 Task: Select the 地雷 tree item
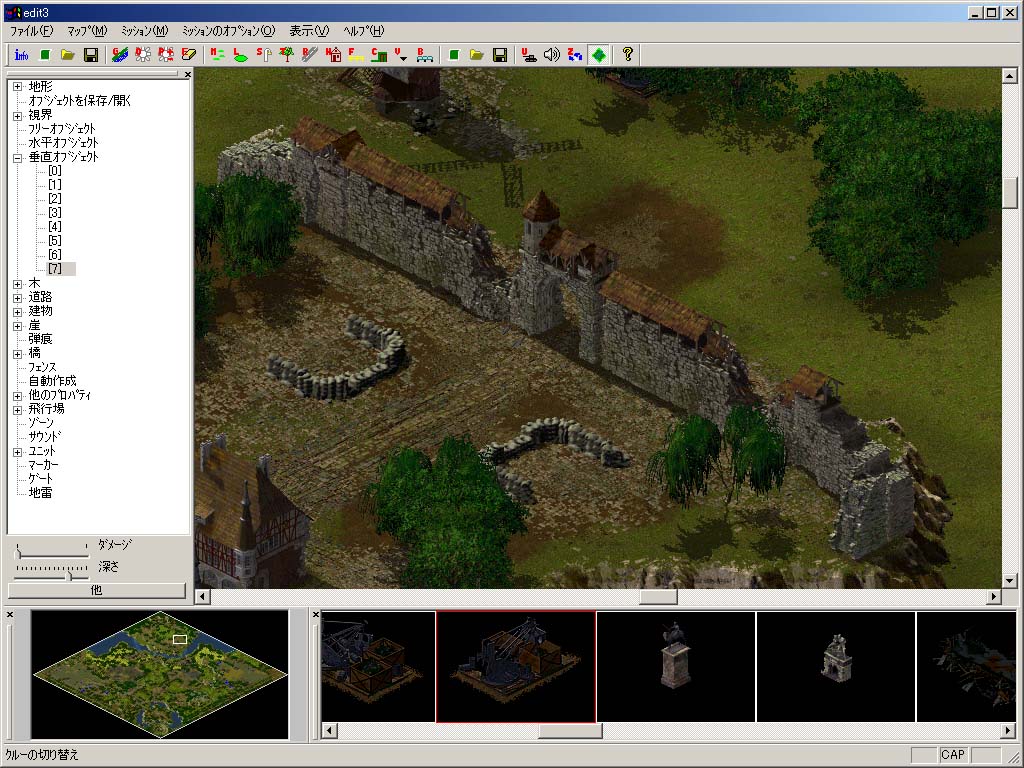(40, 493)
